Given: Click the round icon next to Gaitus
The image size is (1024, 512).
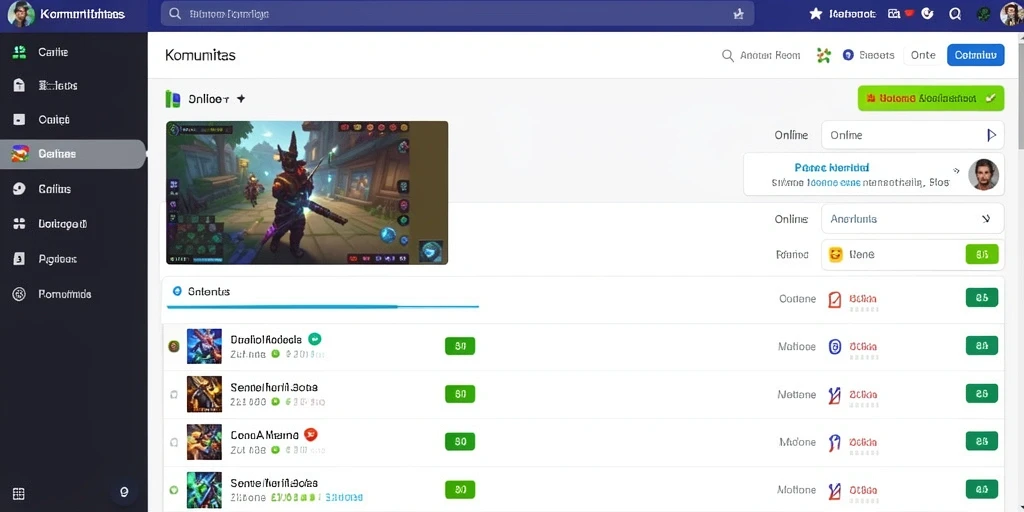Looking at the screenshot, I should point(19,189).
